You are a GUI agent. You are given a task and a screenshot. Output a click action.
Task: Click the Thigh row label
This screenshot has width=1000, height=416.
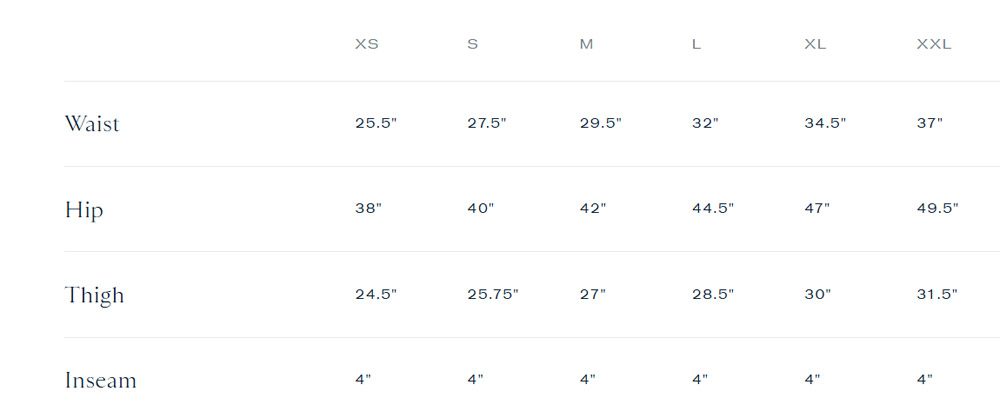(x=94, y=295)
